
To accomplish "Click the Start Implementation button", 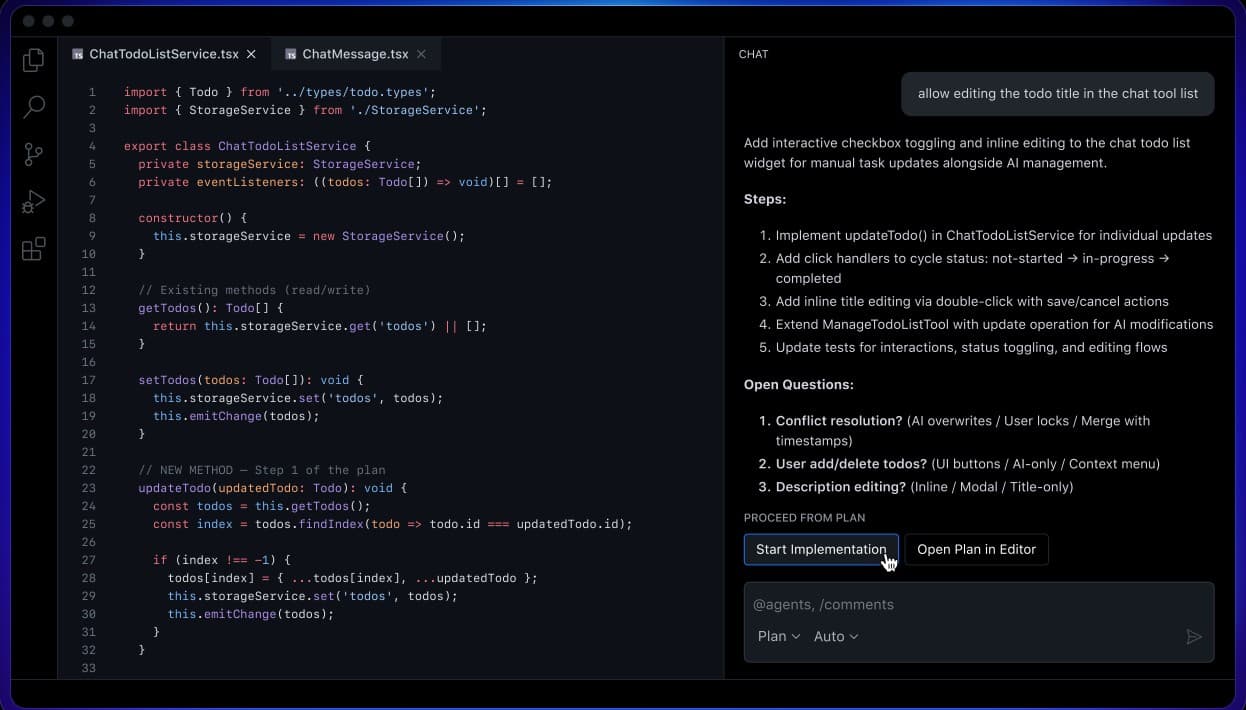I will tap(821, 549).
